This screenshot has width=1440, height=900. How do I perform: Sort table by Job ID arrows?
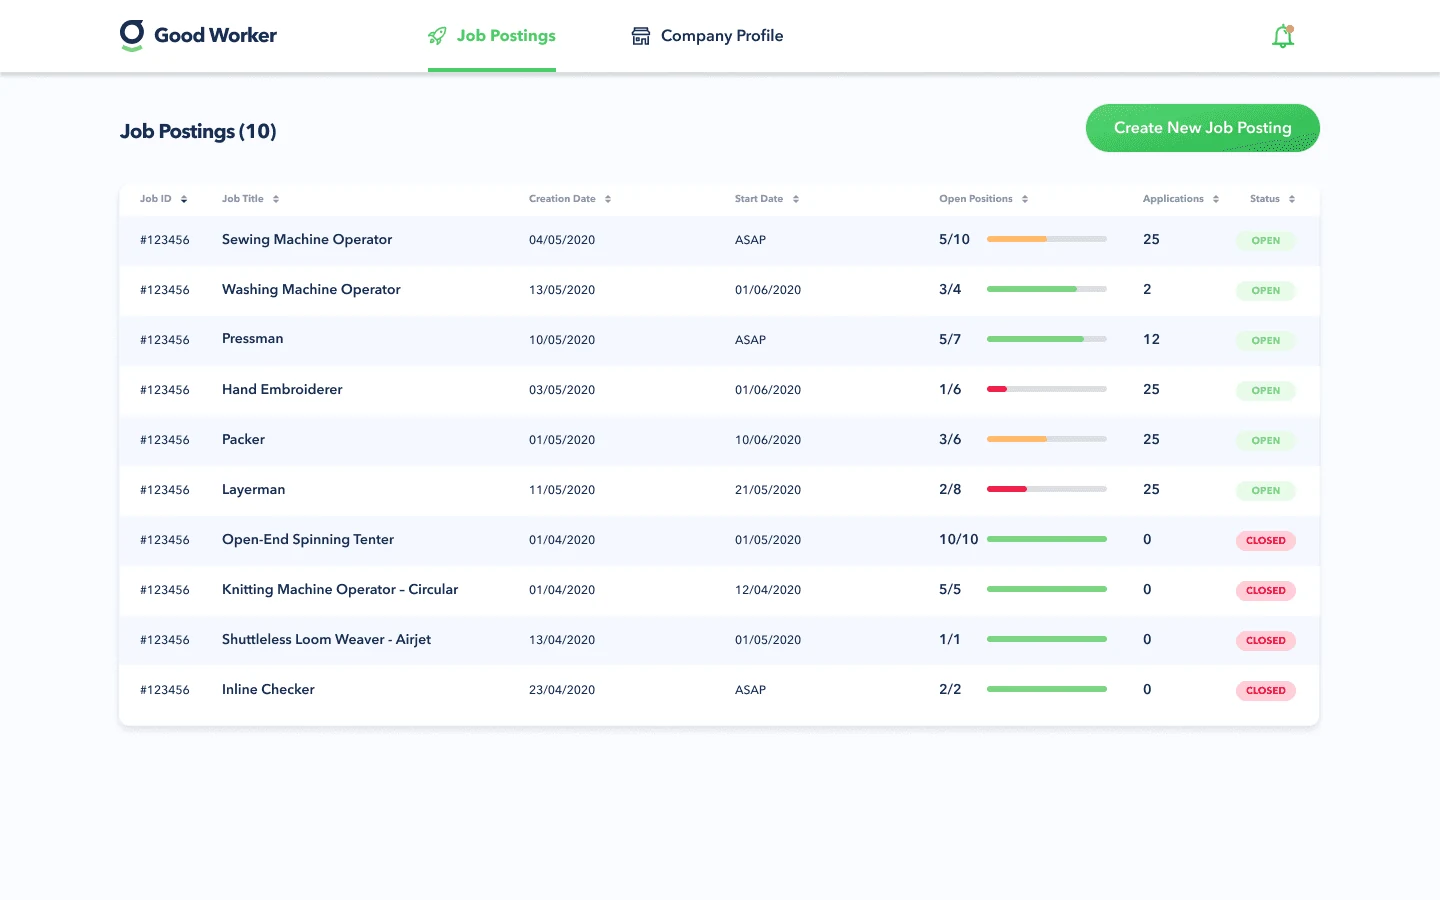(x=184, y=199)
